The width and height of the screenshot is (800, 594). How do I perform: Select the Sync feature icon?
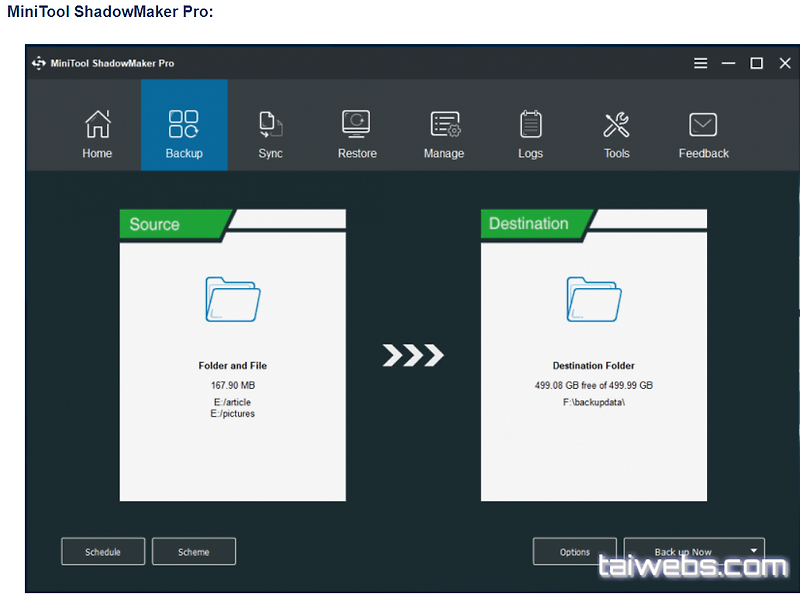pyautogui.click(x=270, y=130)
